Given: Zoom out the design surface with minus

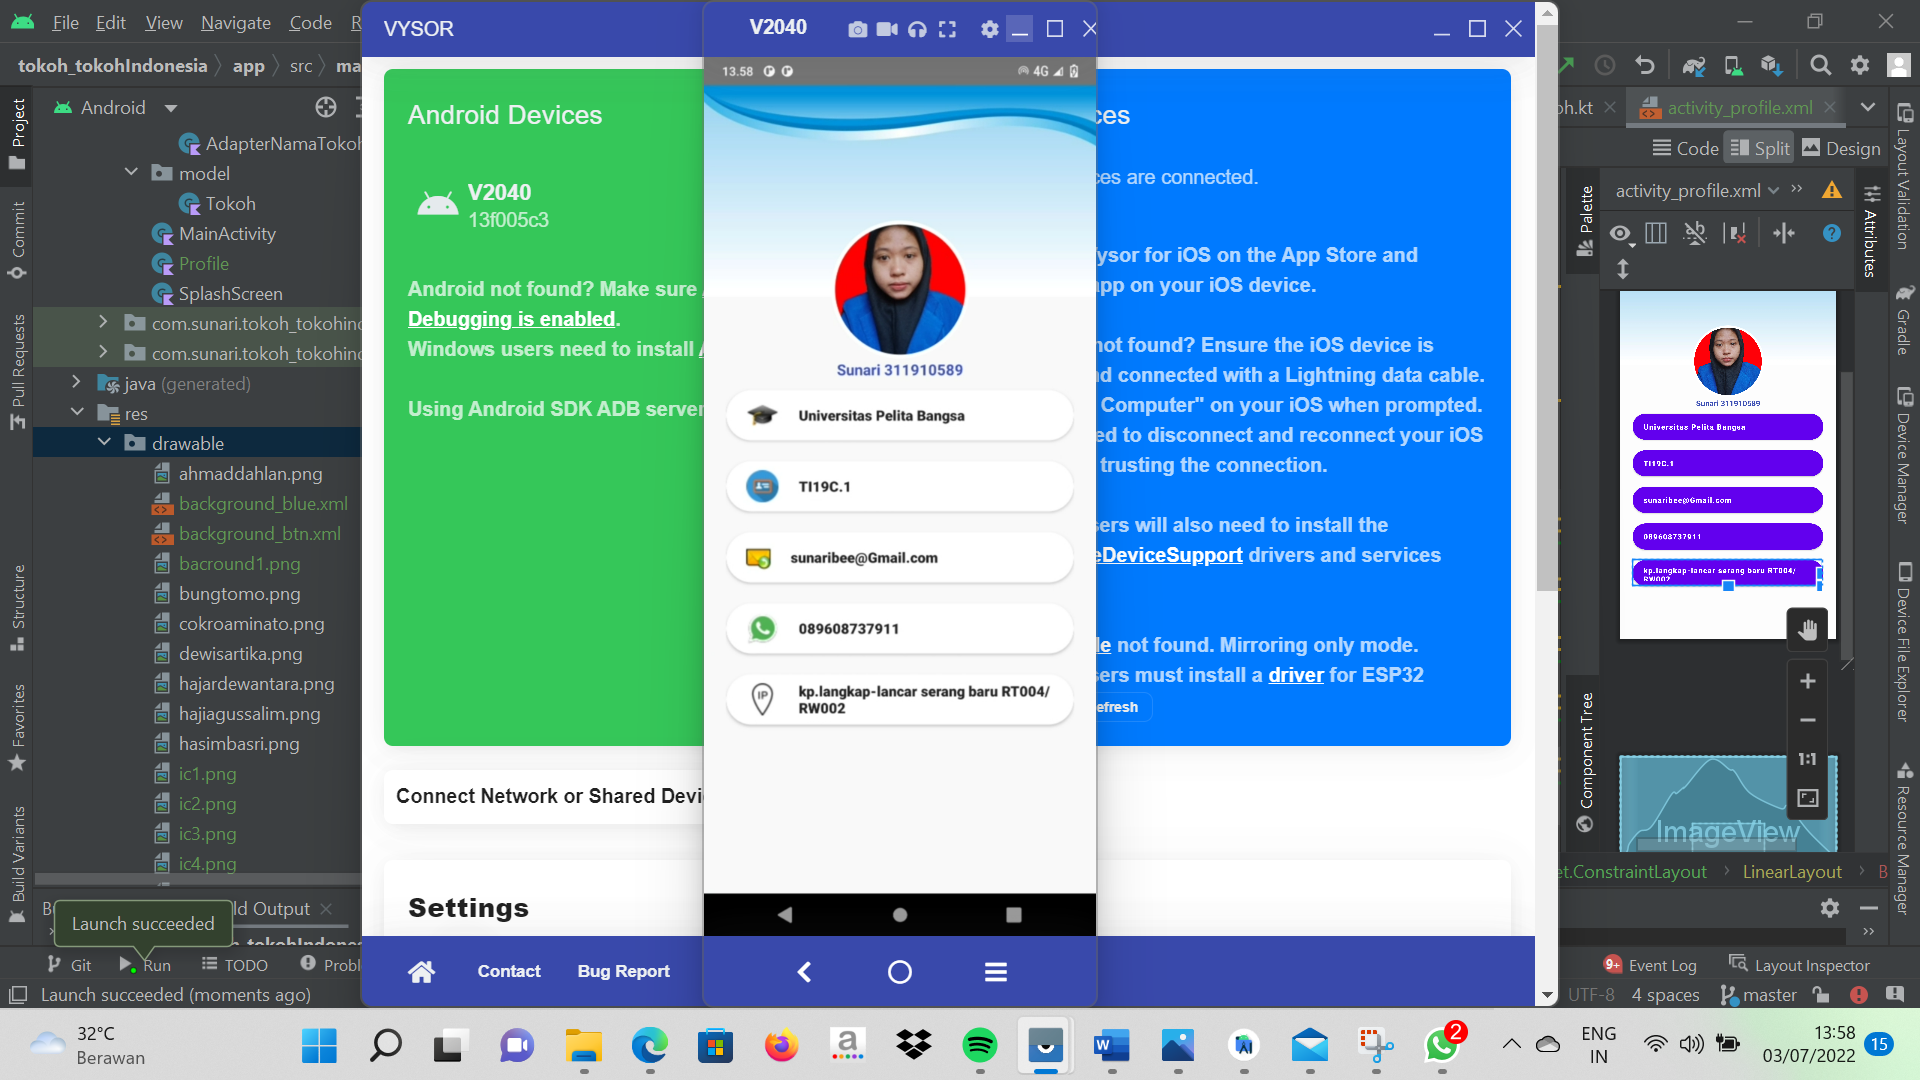Looking at the screenshot, I should point(1807,720).
